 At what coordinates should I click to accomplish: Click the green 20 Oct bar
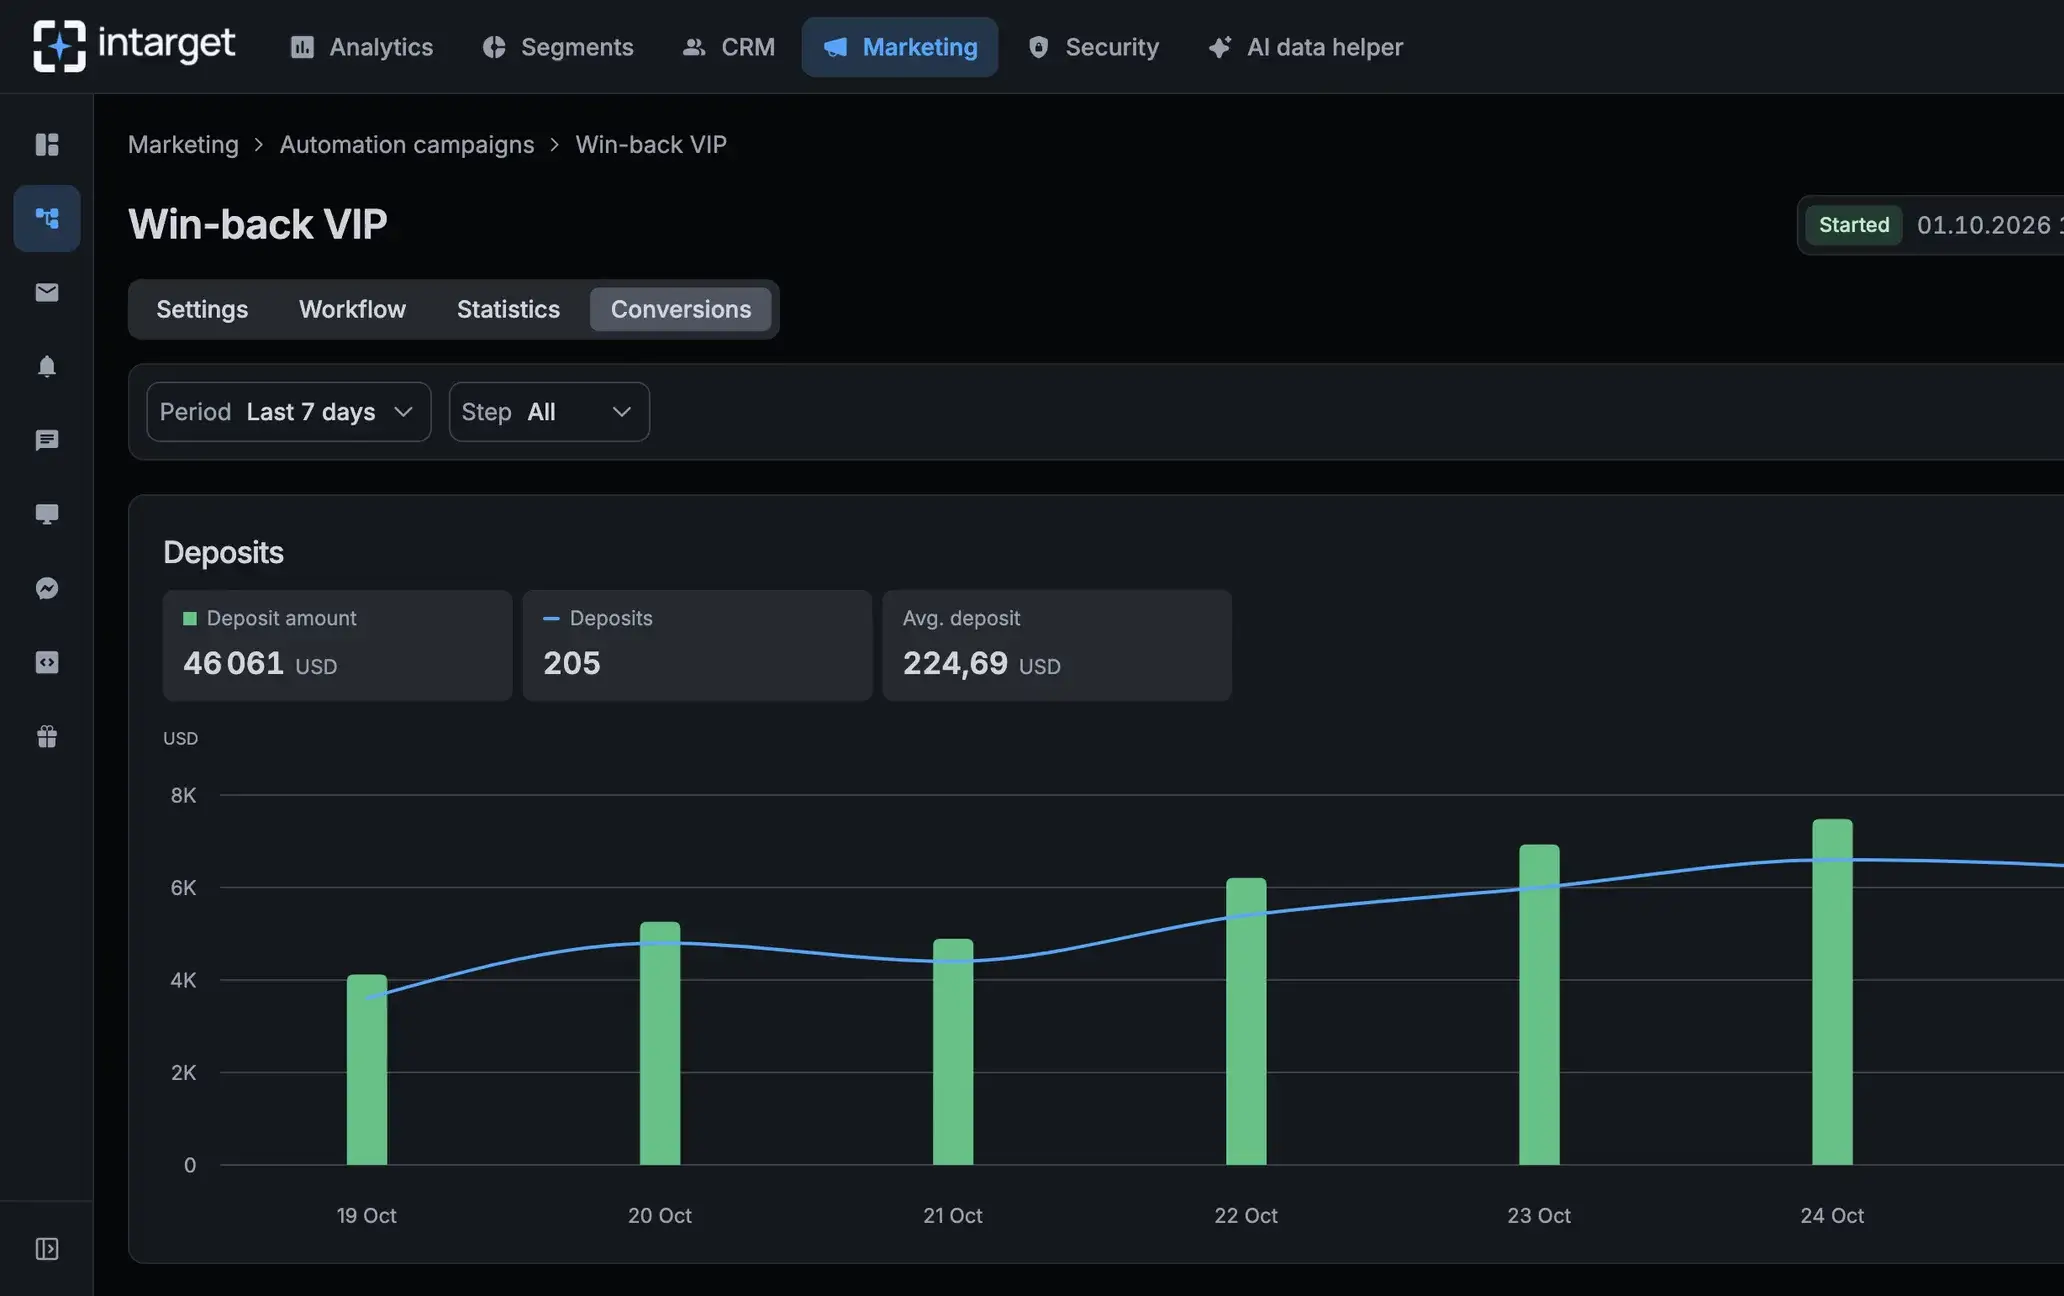click(x=660, y=1043)
